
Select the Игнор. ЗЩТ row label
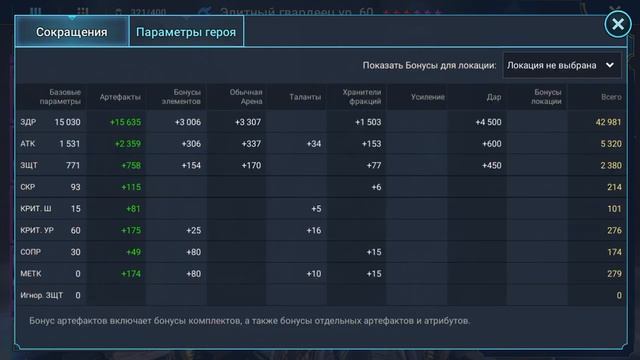pyautogui.click(x=42, y=295)
